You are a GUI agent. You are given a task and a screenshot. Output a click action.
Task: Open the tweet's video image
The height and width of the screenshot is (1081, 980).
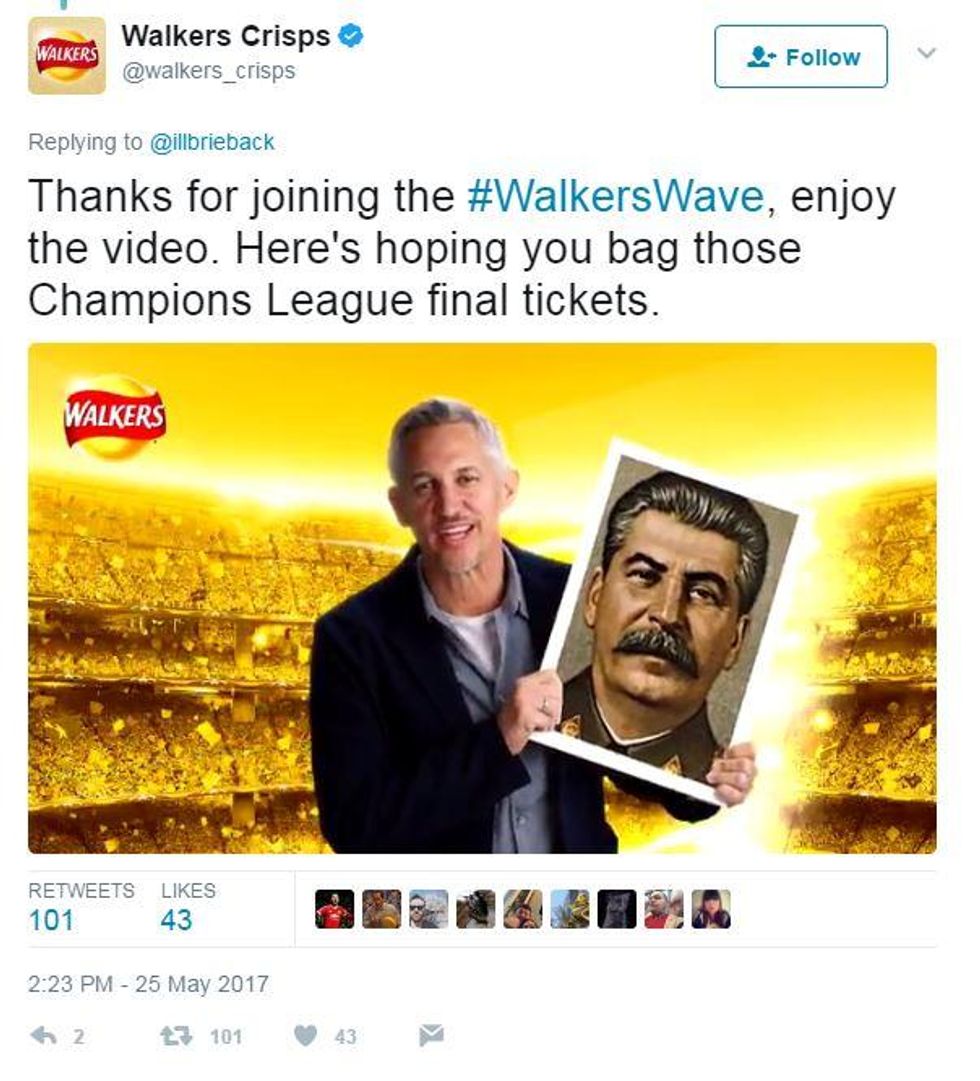coord(482,598)
